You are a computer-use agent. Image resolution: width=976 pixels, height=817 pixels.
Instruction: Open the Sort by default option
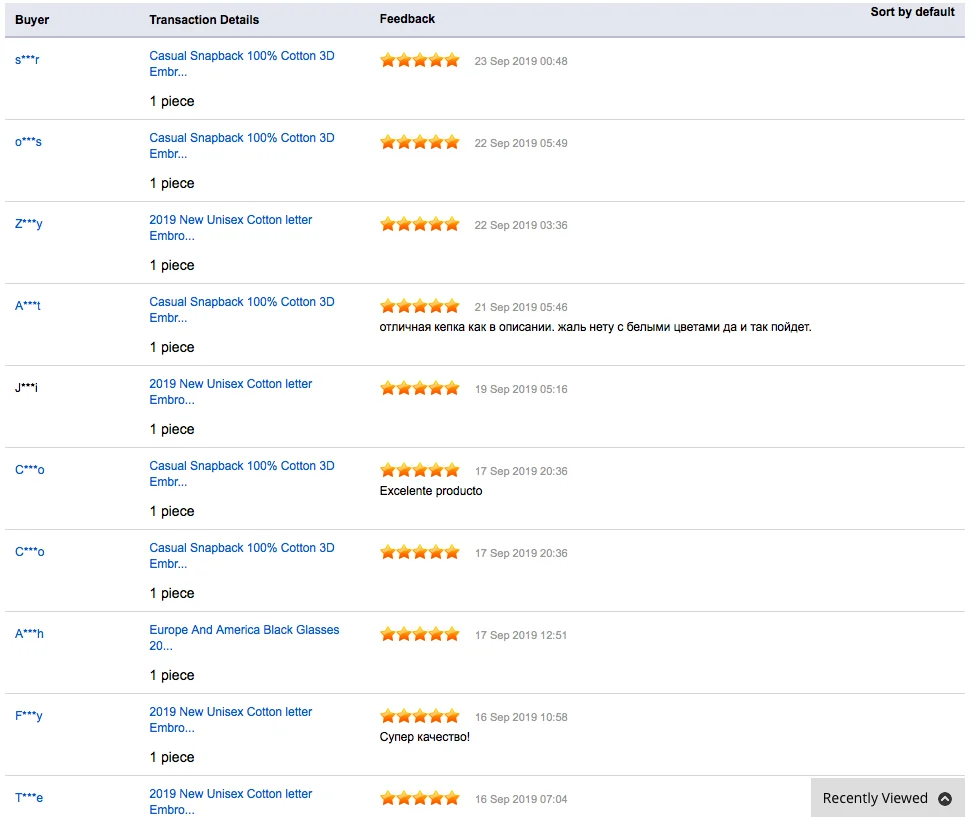click(912, 12)
